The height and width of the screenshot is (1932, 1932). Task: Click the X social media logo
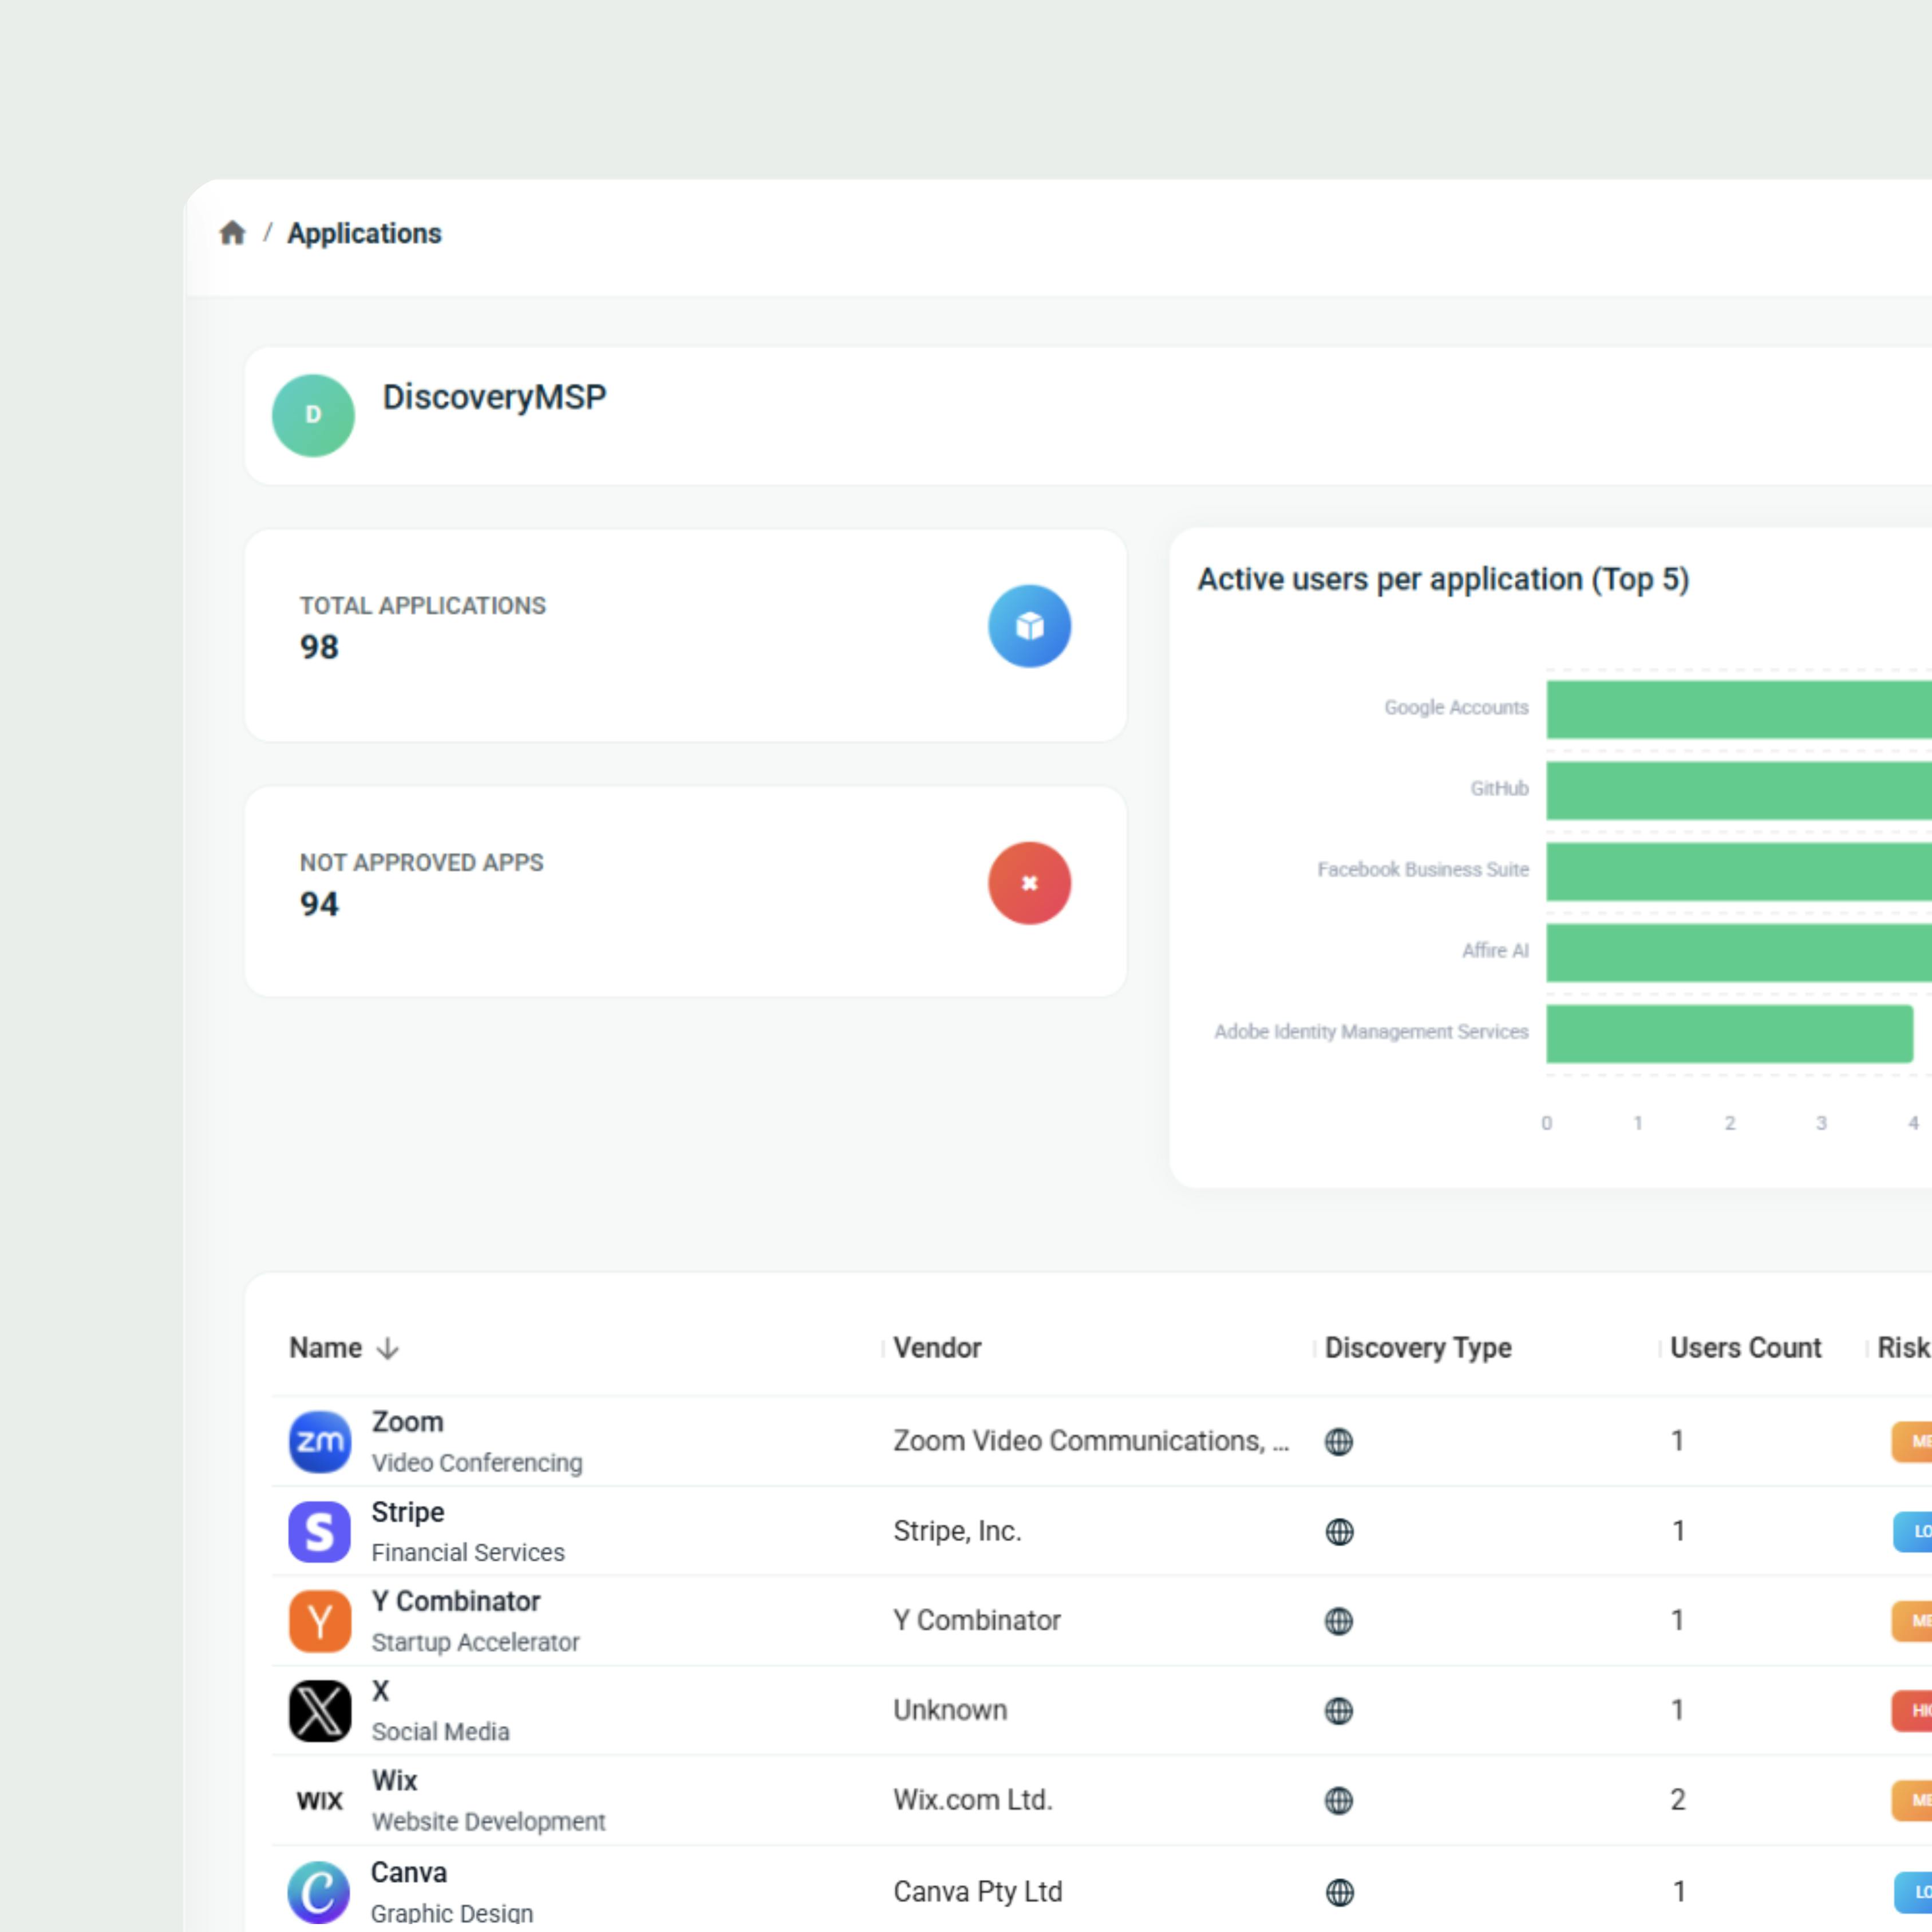(x=320, y=1710)
